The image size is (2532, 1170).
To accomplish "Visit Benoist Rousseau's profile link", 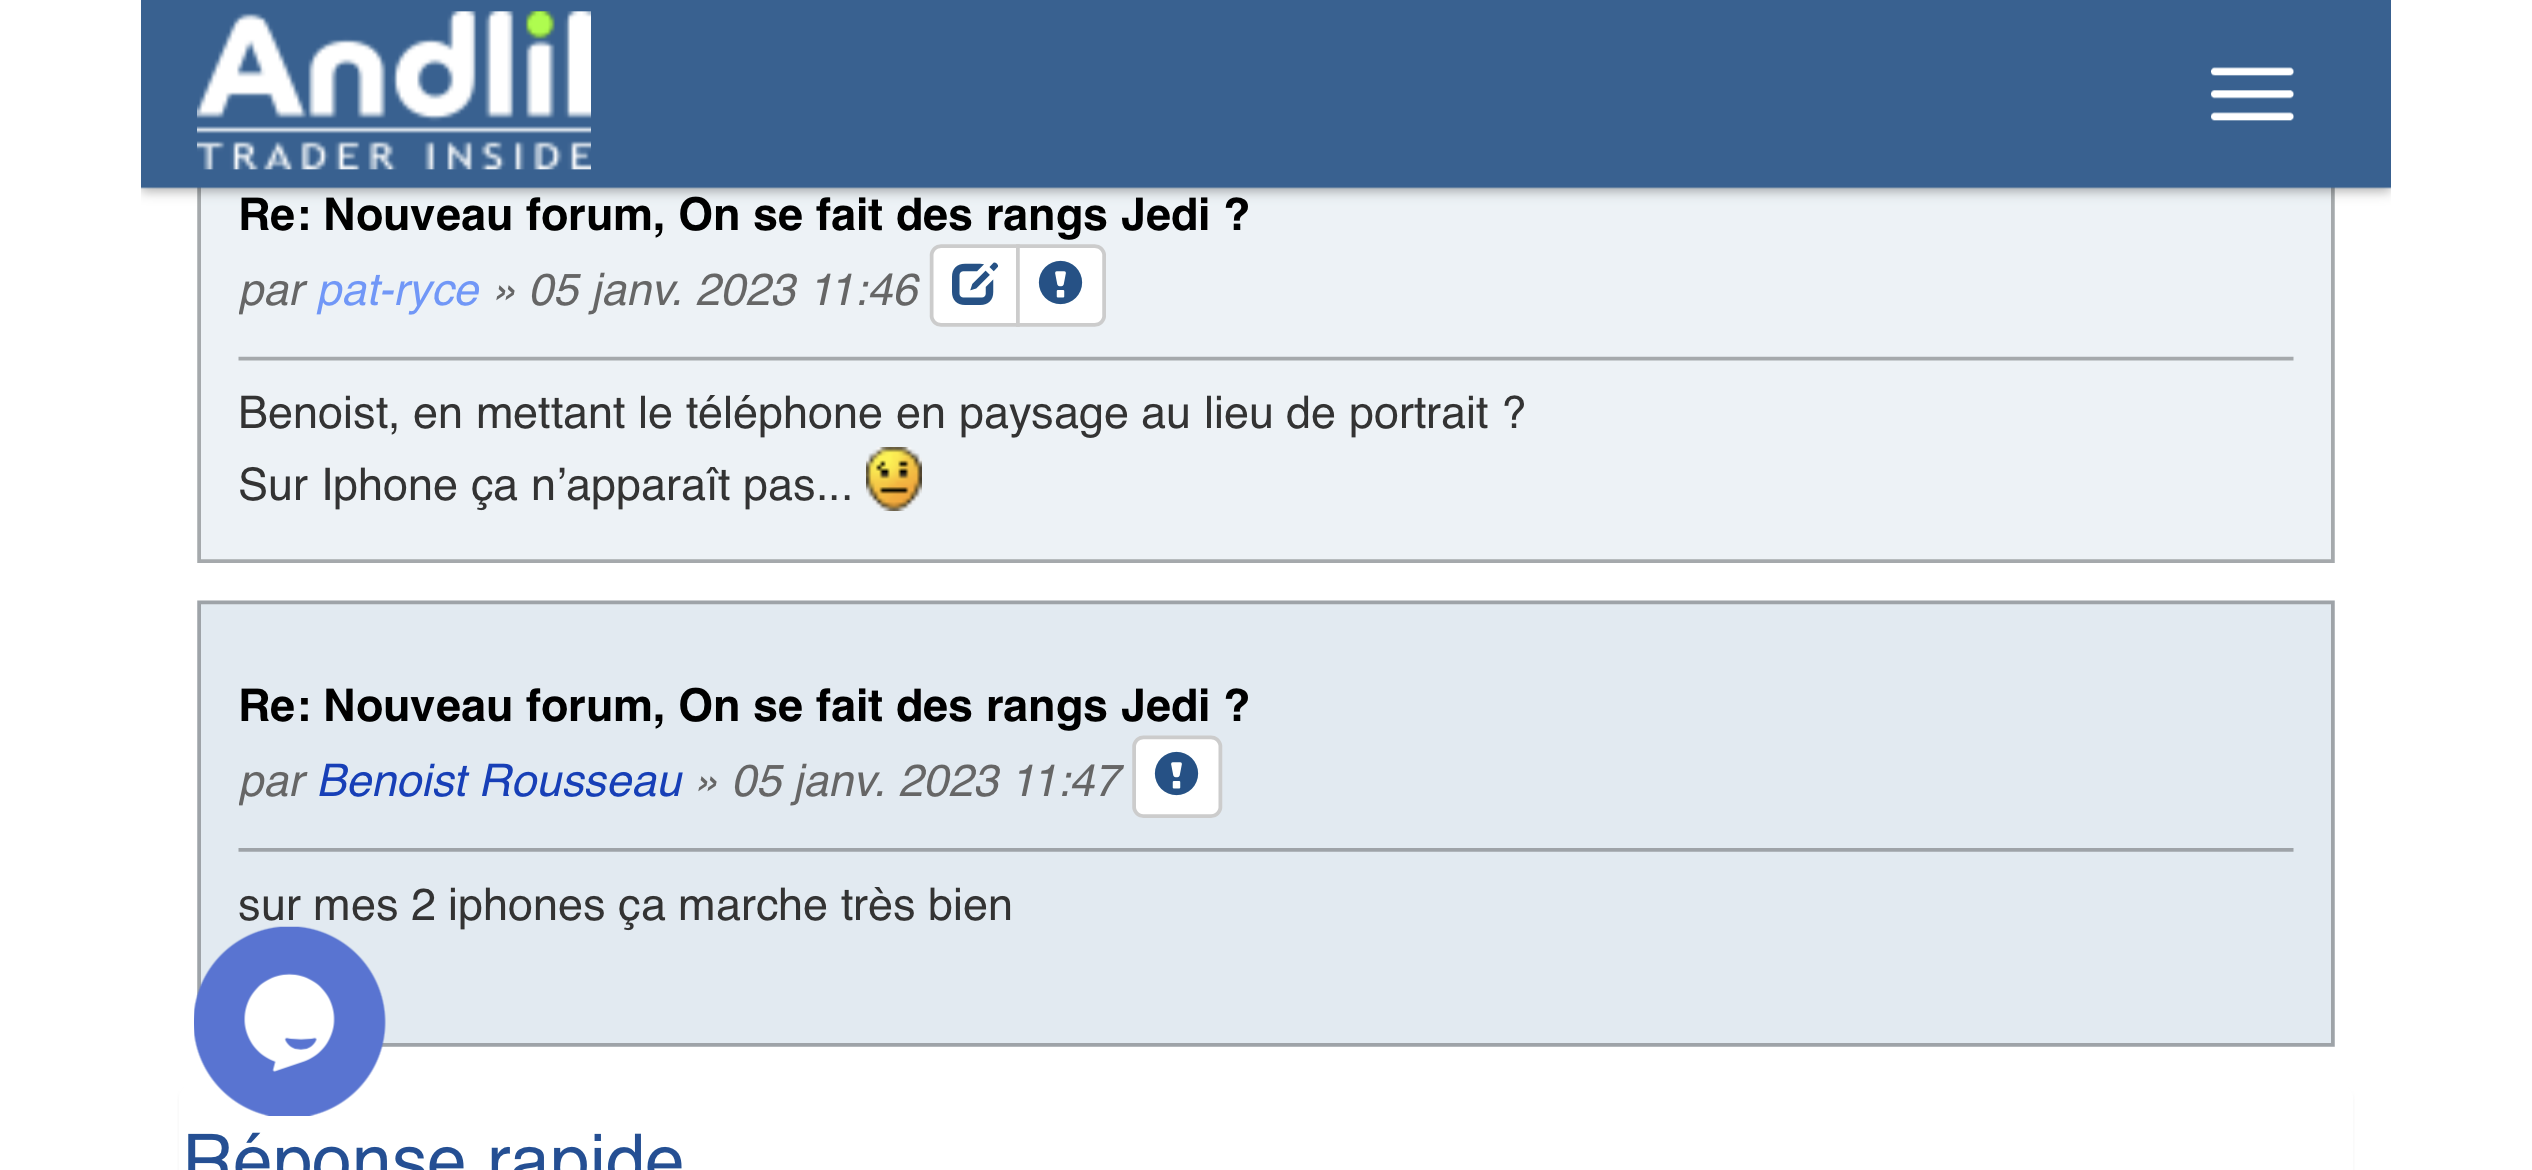I will tap(500, 782).
